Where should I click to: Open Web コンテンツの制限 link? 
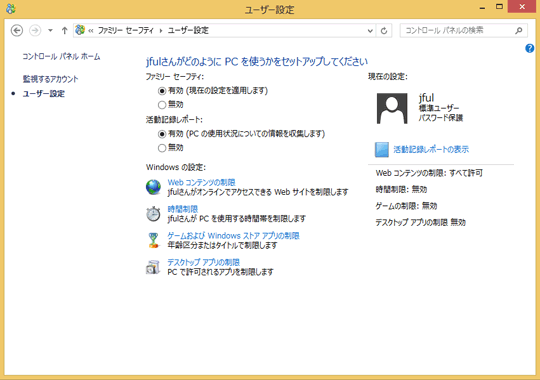[201, 182]
